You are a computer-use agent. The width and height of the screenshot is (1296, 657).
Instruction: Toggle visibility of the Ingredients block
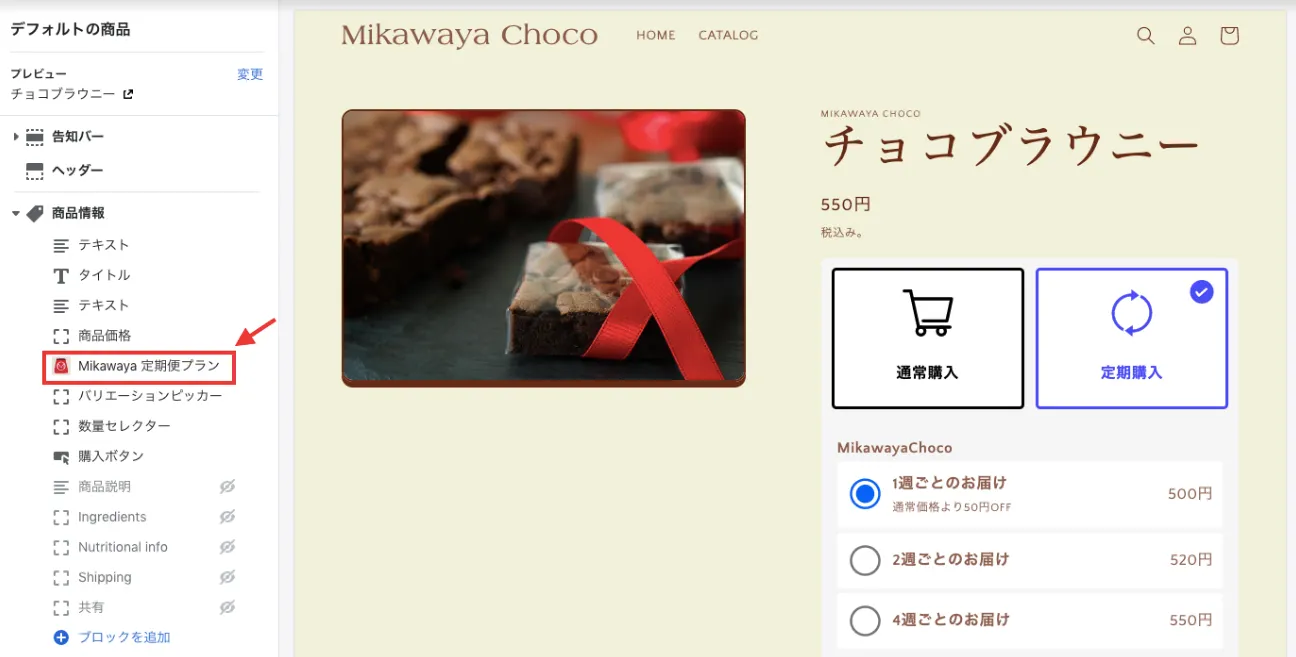coord(227,516)
